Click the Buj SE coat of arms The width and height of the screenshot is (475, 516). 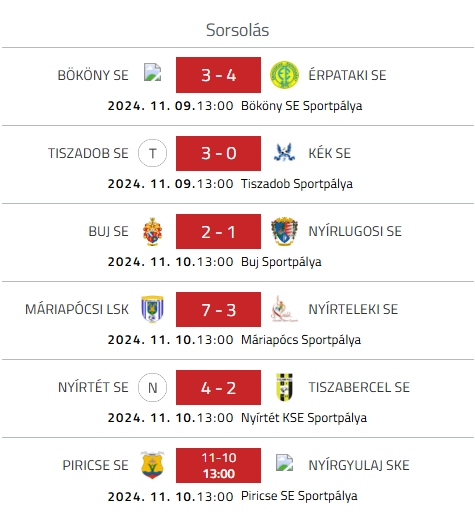click(152, 231)
